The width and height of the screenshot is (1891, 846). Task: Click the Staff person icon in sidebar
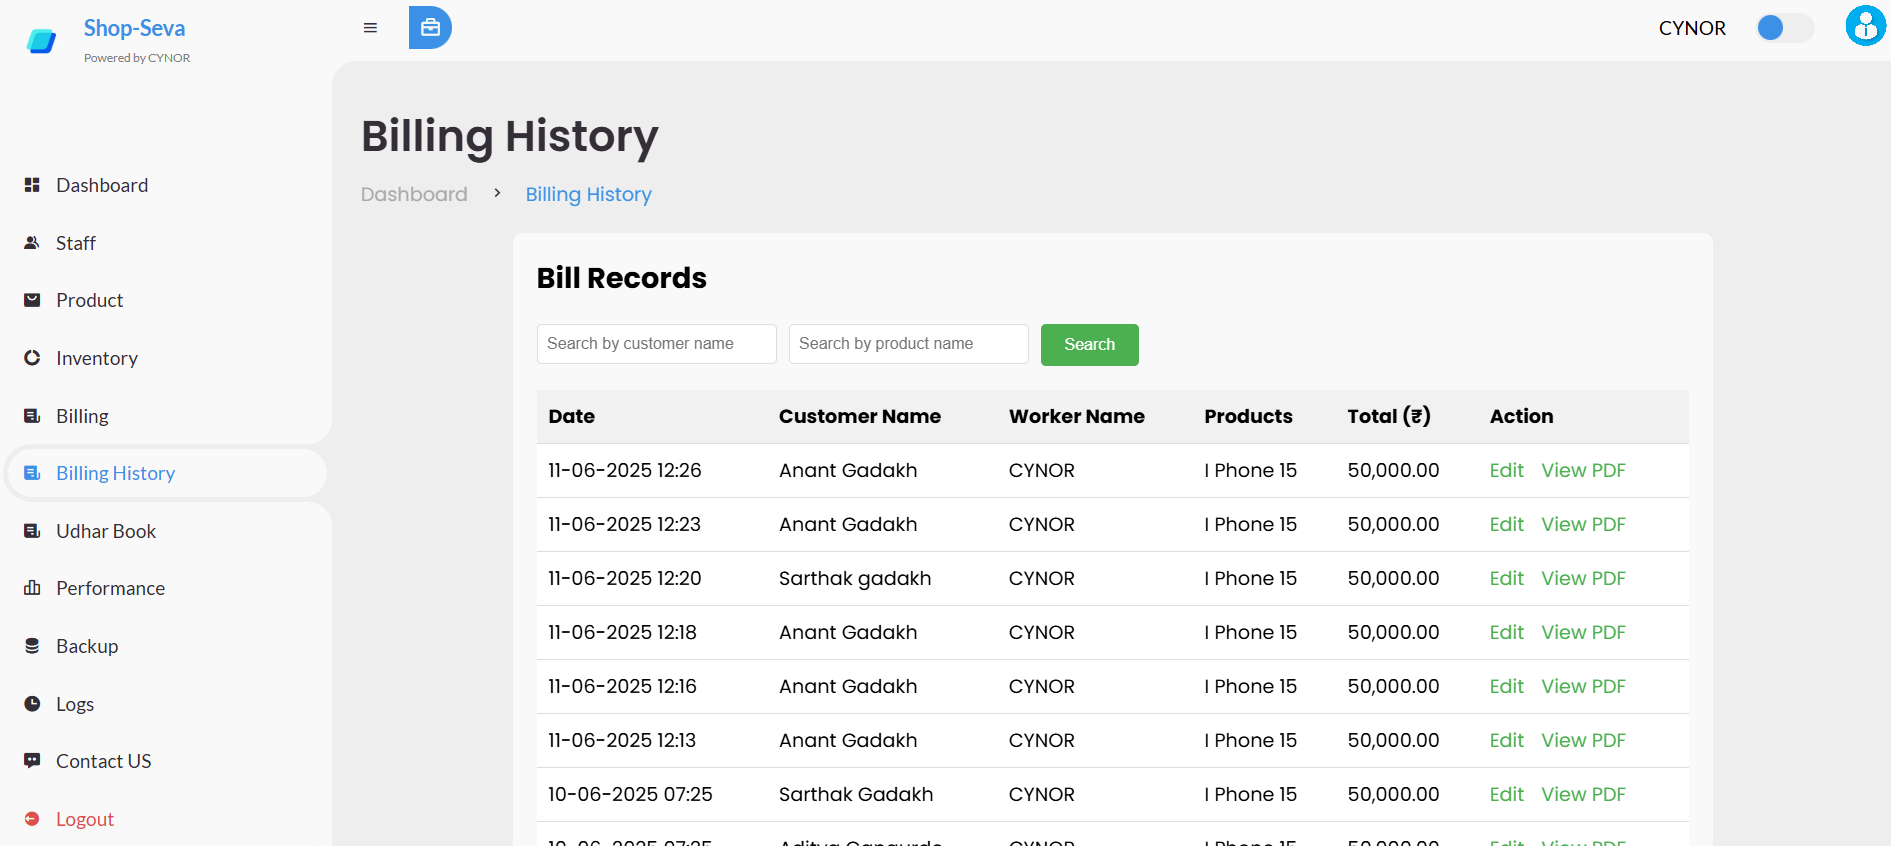32,243
